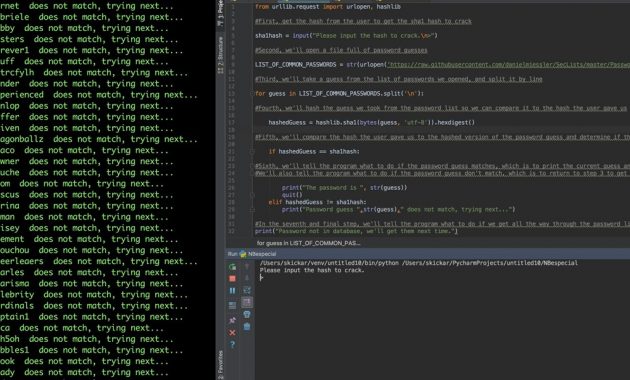Viewport: 630px width, 380px height.
Task: Click the seventh and final step comment
Action: point(442,224)
